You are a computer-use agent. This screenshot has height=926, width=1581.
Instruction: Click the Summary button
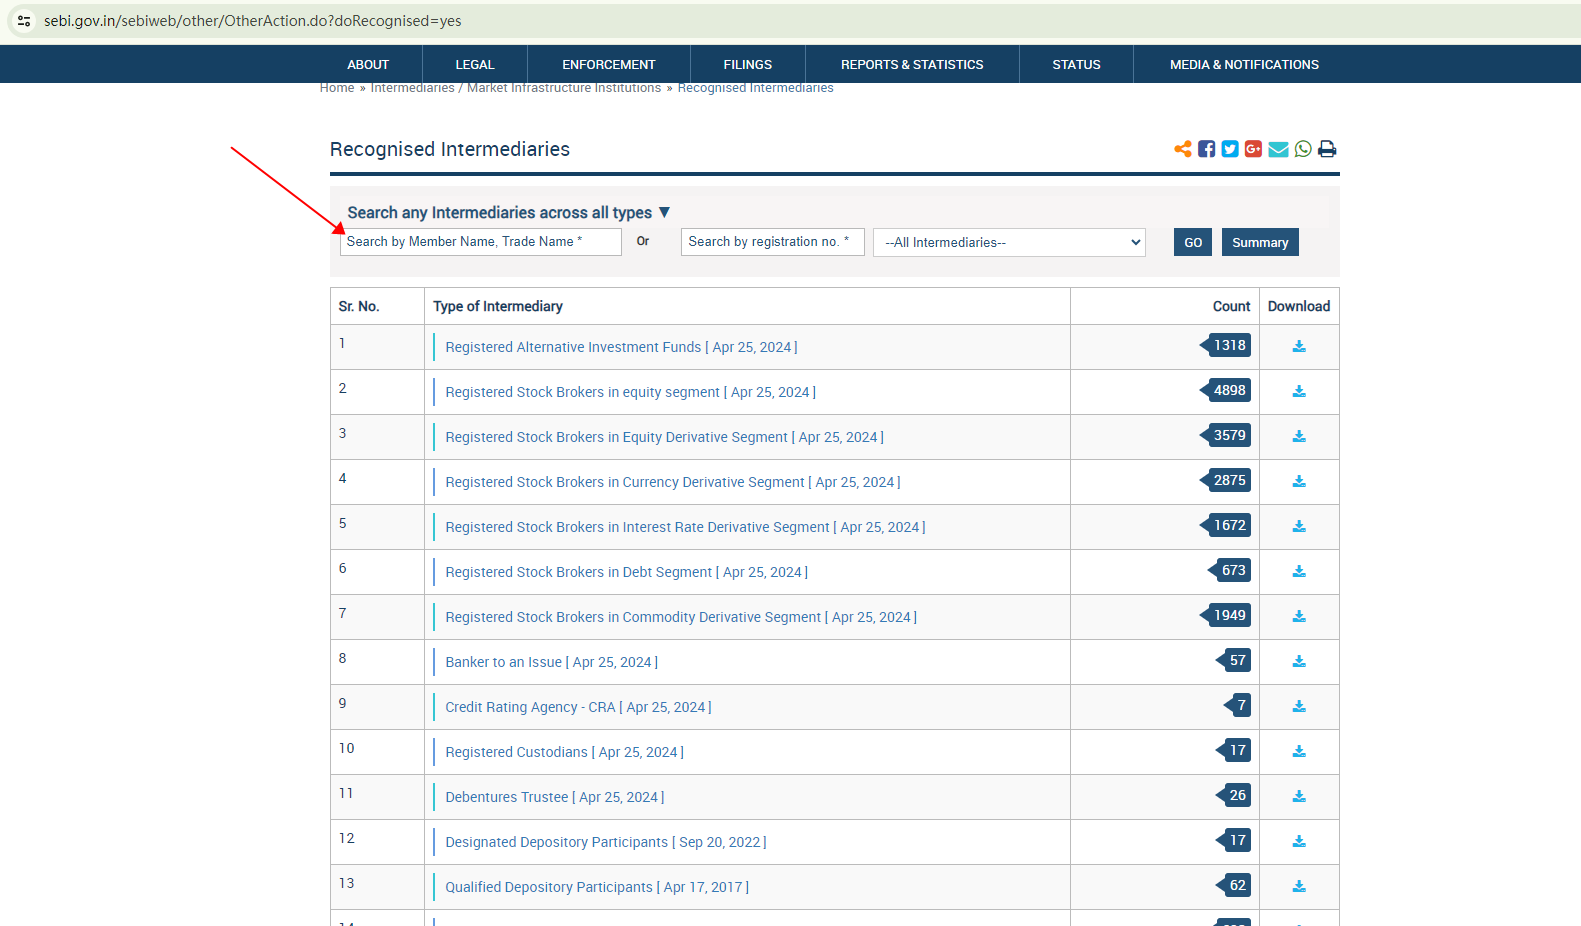pyautogui.click(x=1260, y=242)
